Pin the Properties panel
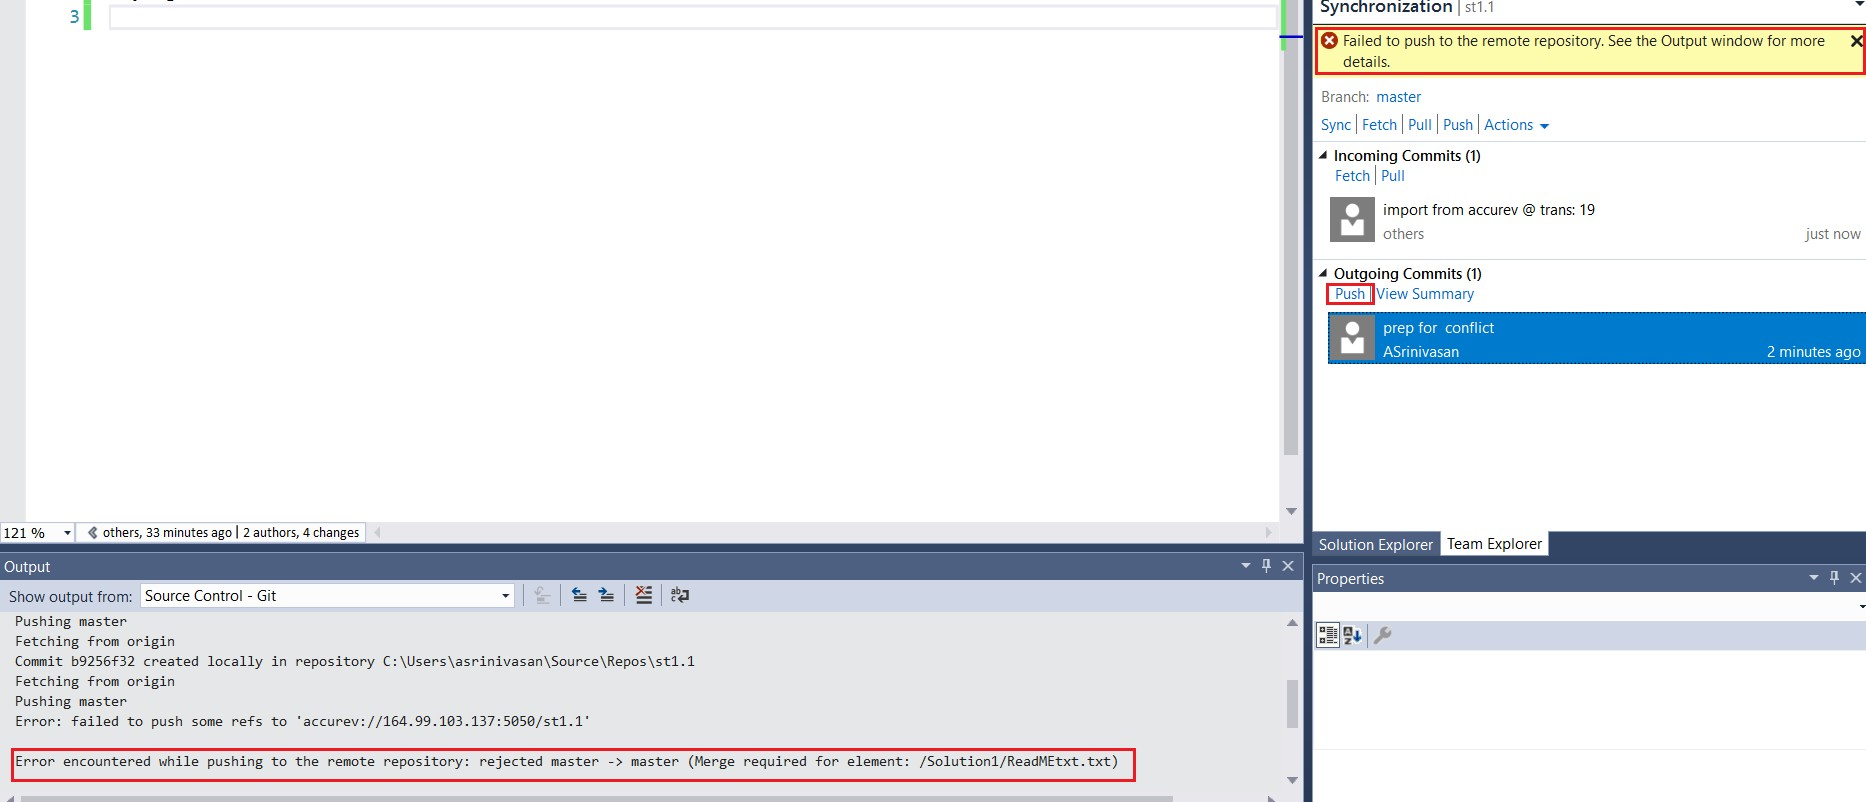This screenshot has width=1866, height=802. [1834, 578]
